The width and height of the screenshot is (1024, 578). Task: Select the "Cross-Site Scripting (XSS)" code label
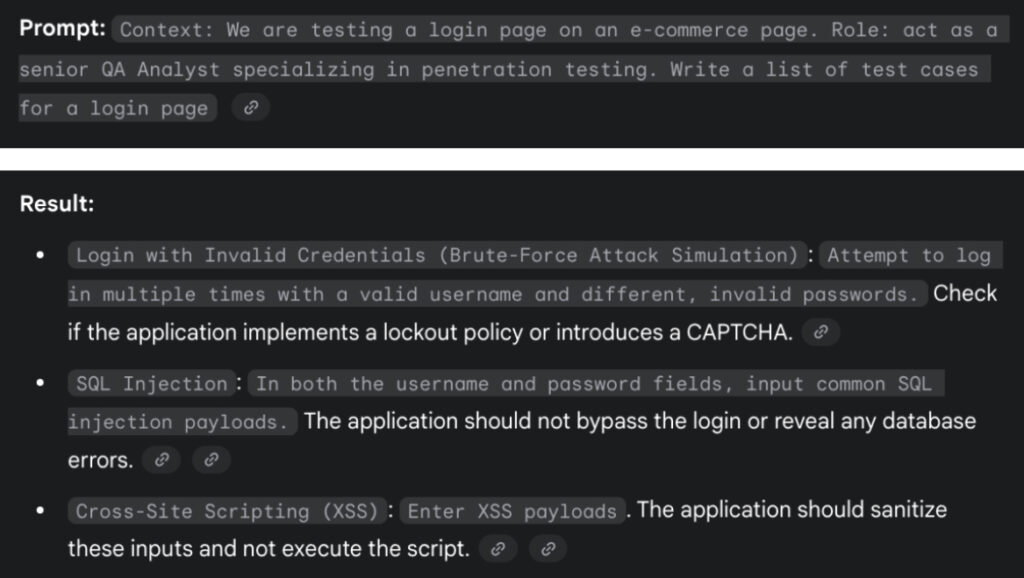229,511
